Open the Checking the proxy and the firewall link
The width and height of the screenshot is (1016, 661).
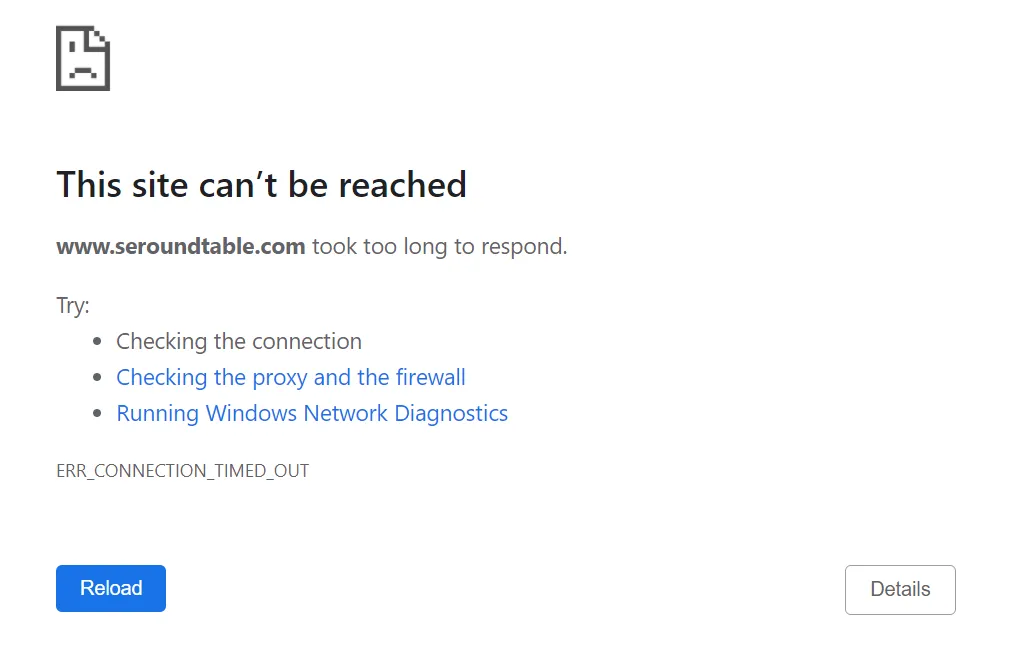click(x=290, y=378)
